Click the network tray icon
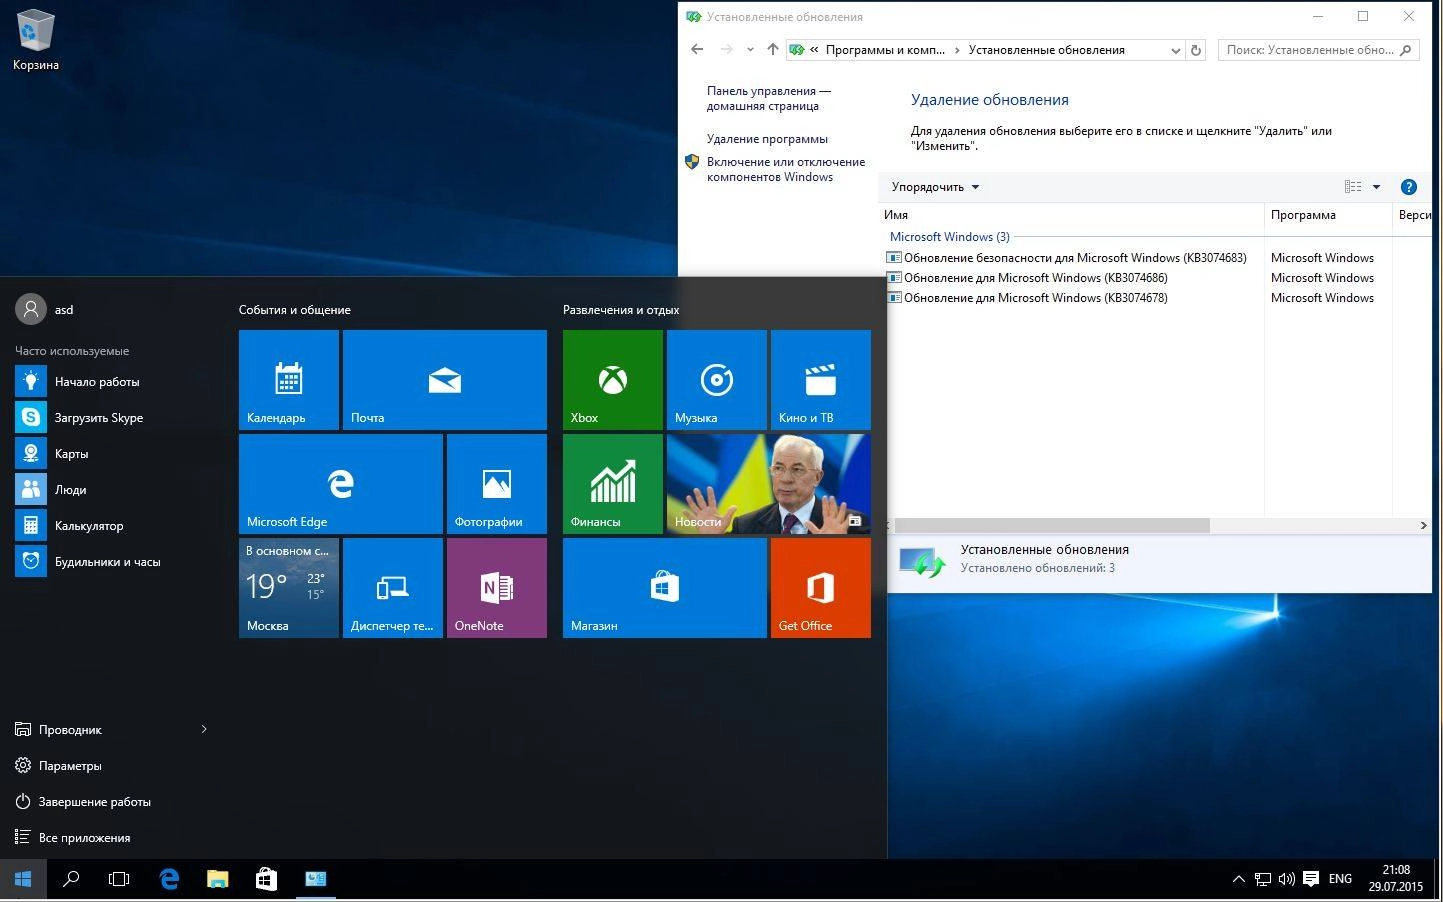1443x902 pixels. tap(1263, 880)
